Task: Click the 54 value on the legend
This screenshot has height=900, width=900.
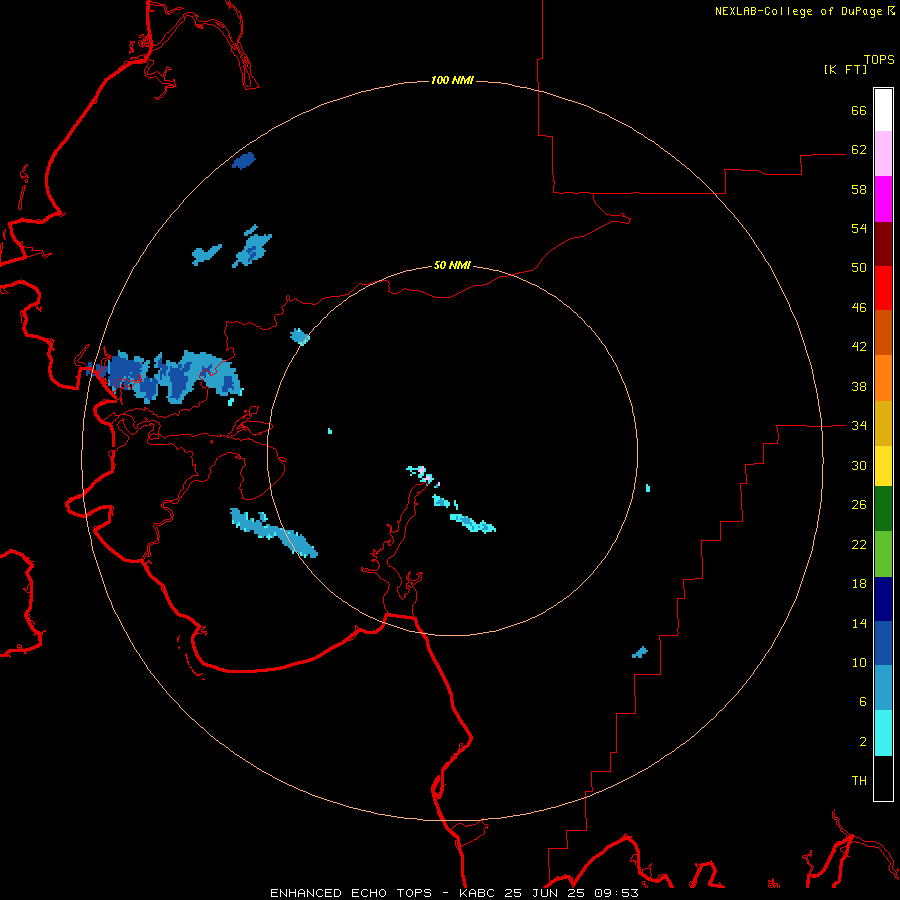Action: tap(859, 228)
